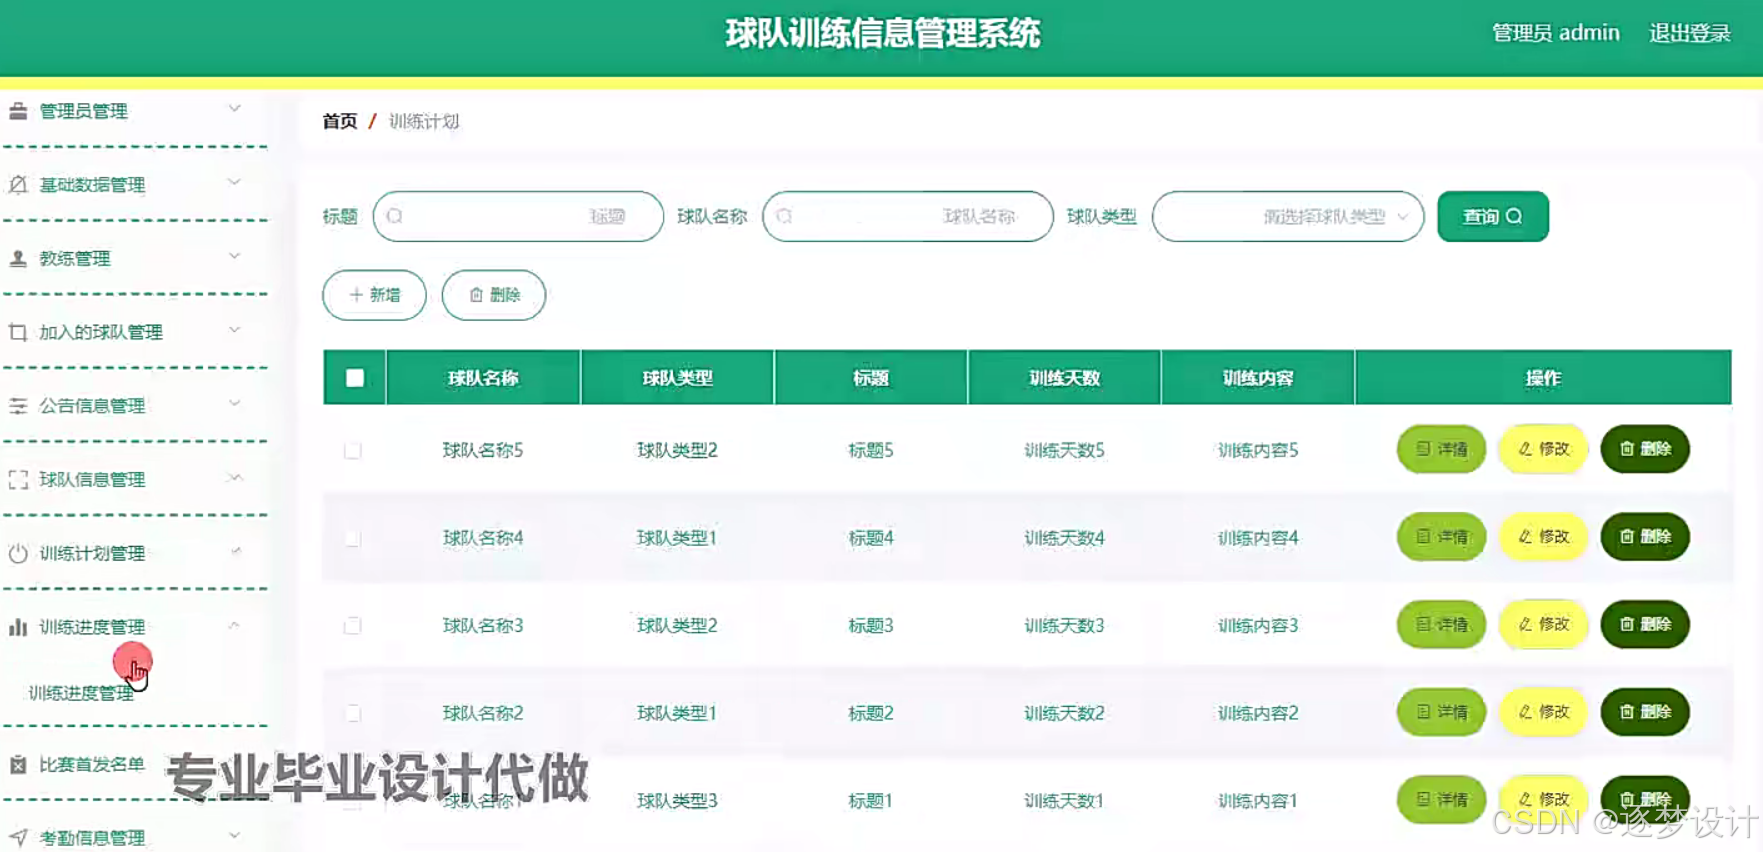Click 修改 for 球队名称2 row
1763x852 pixels.
1543,712
